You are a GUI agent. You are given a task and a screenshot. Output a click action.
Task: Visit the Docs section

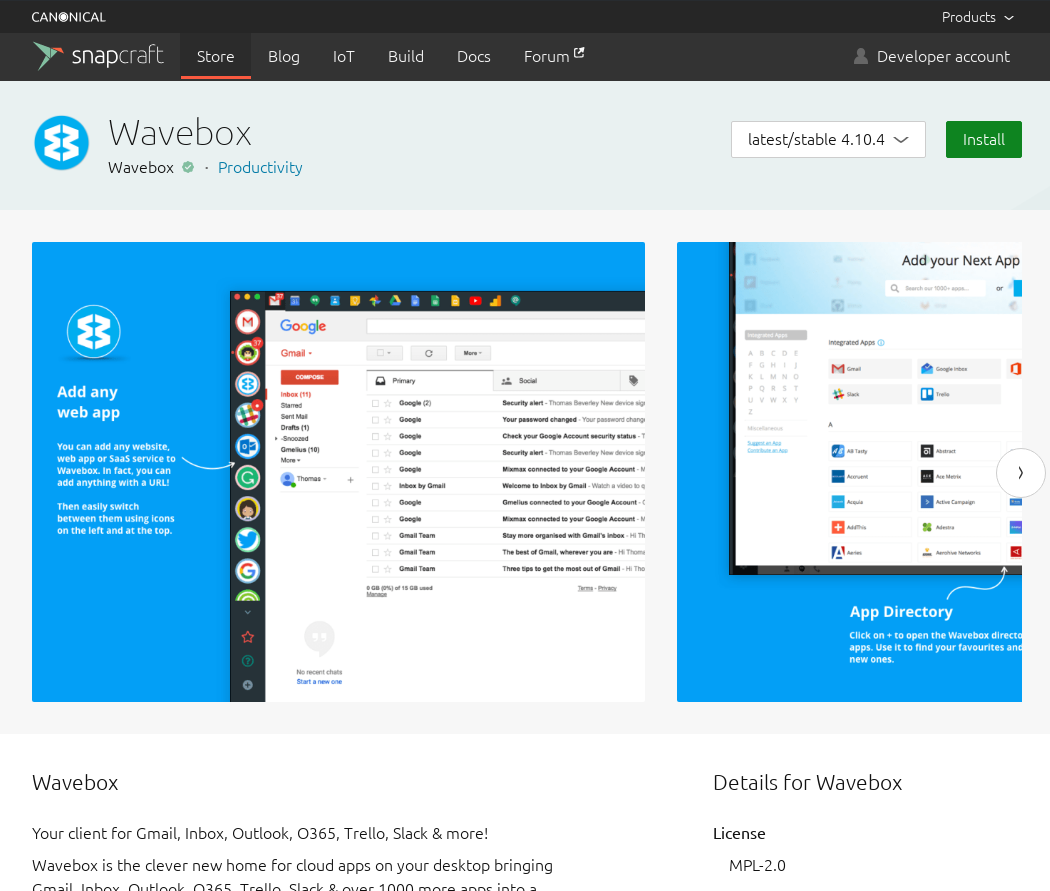pos(473,56)
